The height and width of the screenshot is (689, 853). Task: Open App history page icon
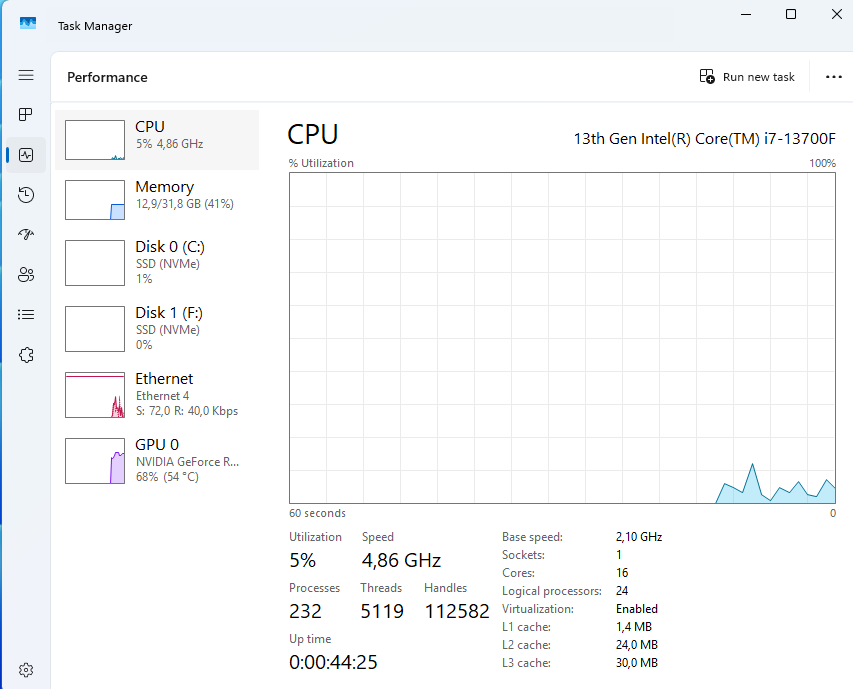pos(26,195)
